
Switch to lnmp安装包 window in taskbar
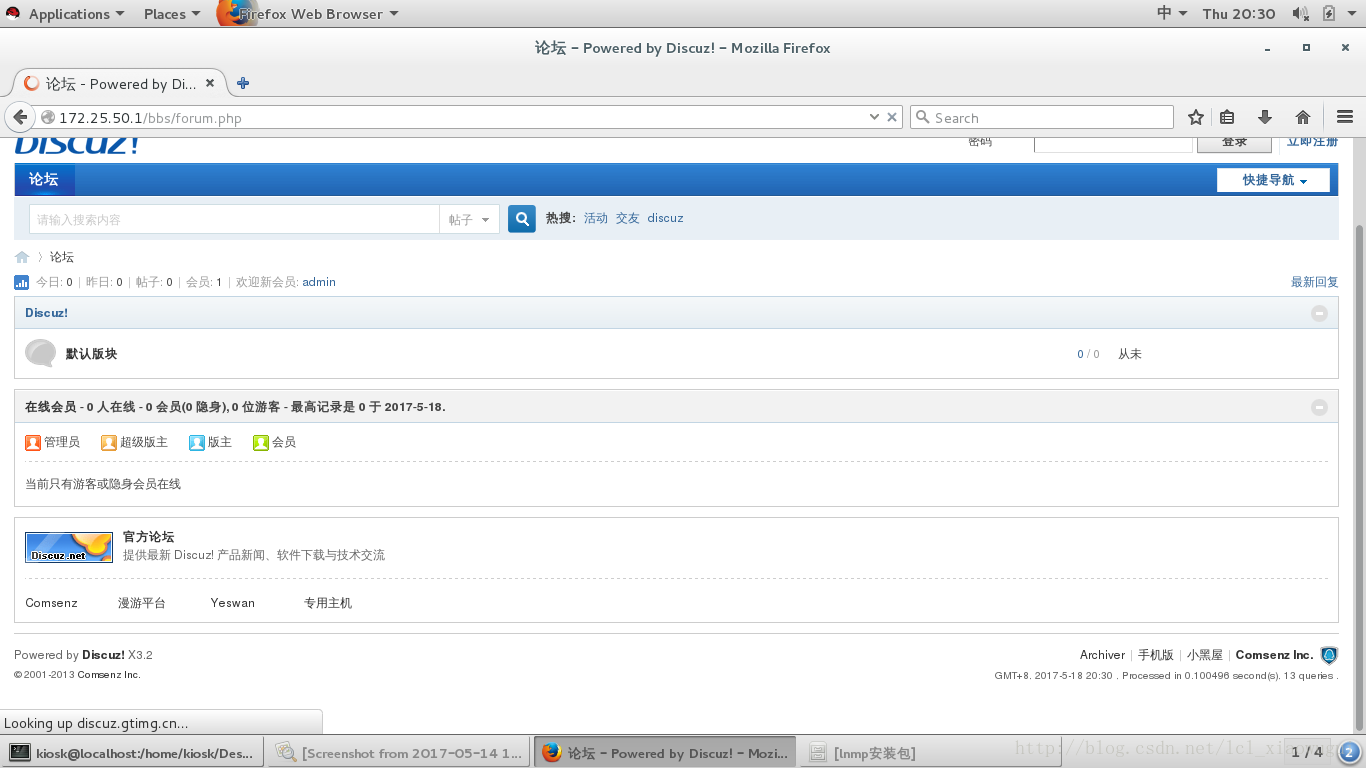tap(930, 752)
